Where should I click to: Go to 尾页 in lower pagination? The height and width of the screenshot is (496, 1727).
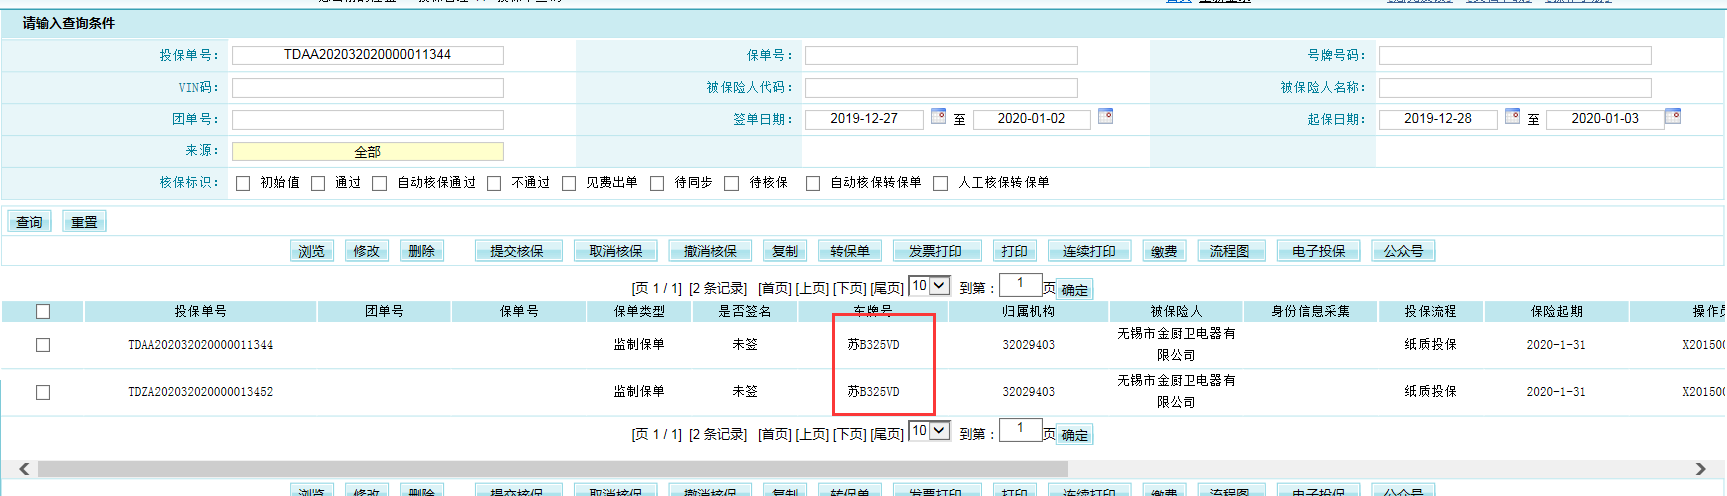pos(886,434)
